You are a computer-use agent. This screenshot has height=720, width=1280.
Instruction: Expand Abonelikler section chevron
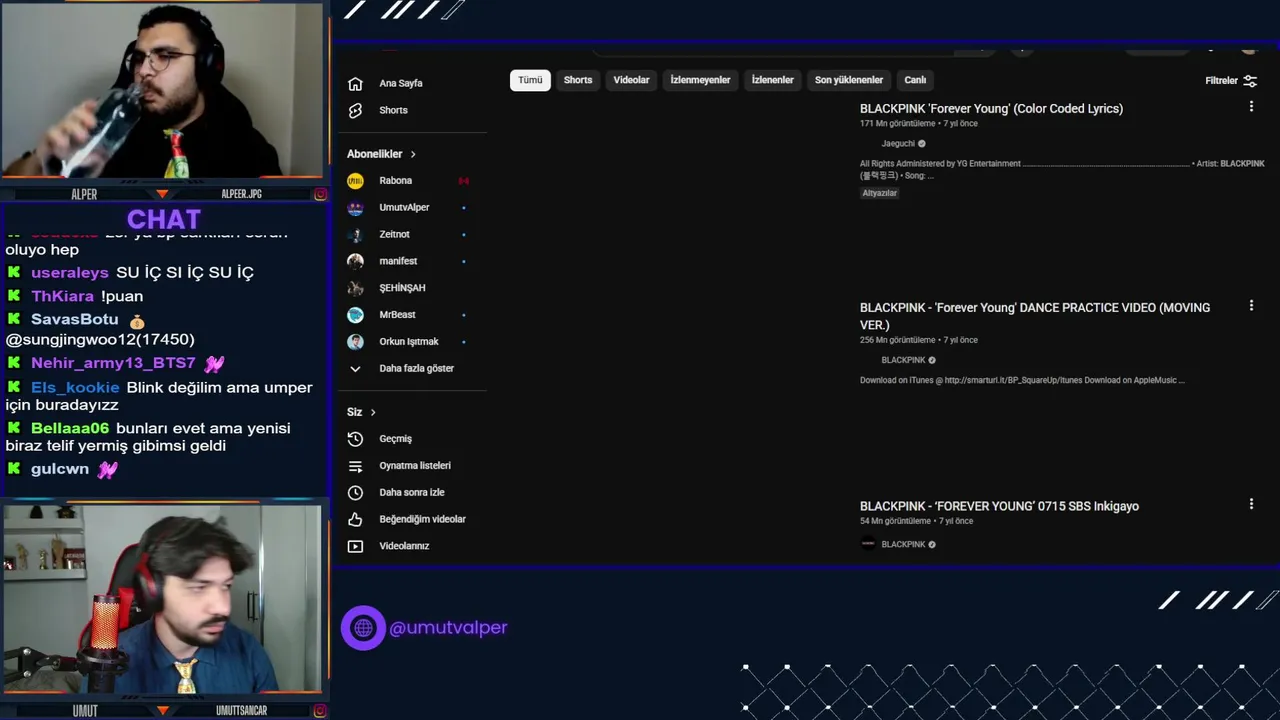(412, 154)
